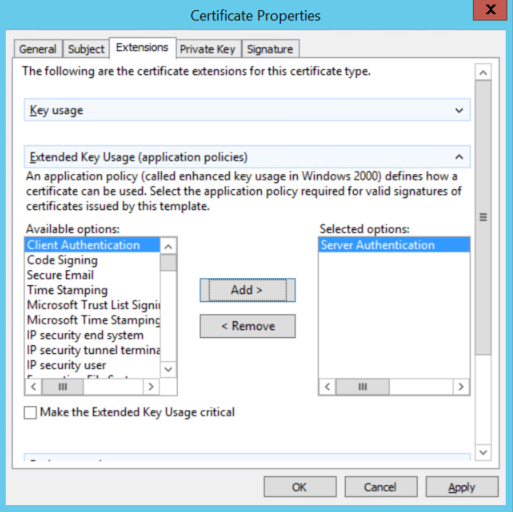The image size is (513, 512).
Task: Cancel the Certificate Properties dialog
Action: click(381, 487)
